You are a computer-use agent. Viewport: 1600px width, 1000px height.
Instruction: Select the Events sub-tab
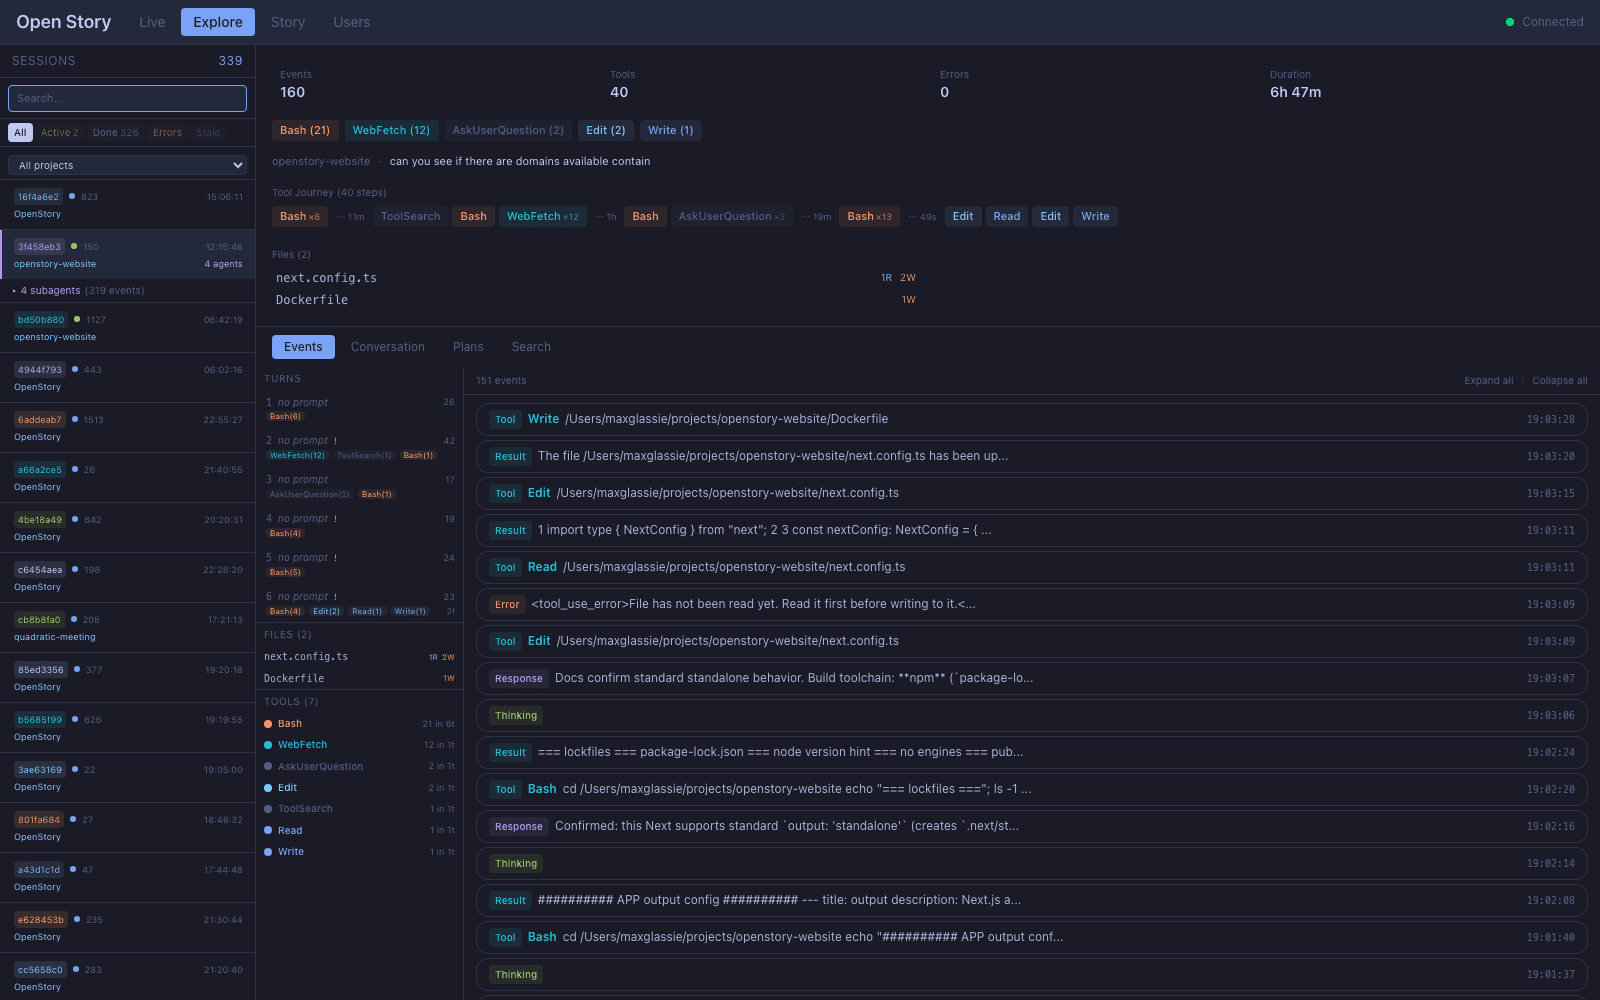pos(303,347)
